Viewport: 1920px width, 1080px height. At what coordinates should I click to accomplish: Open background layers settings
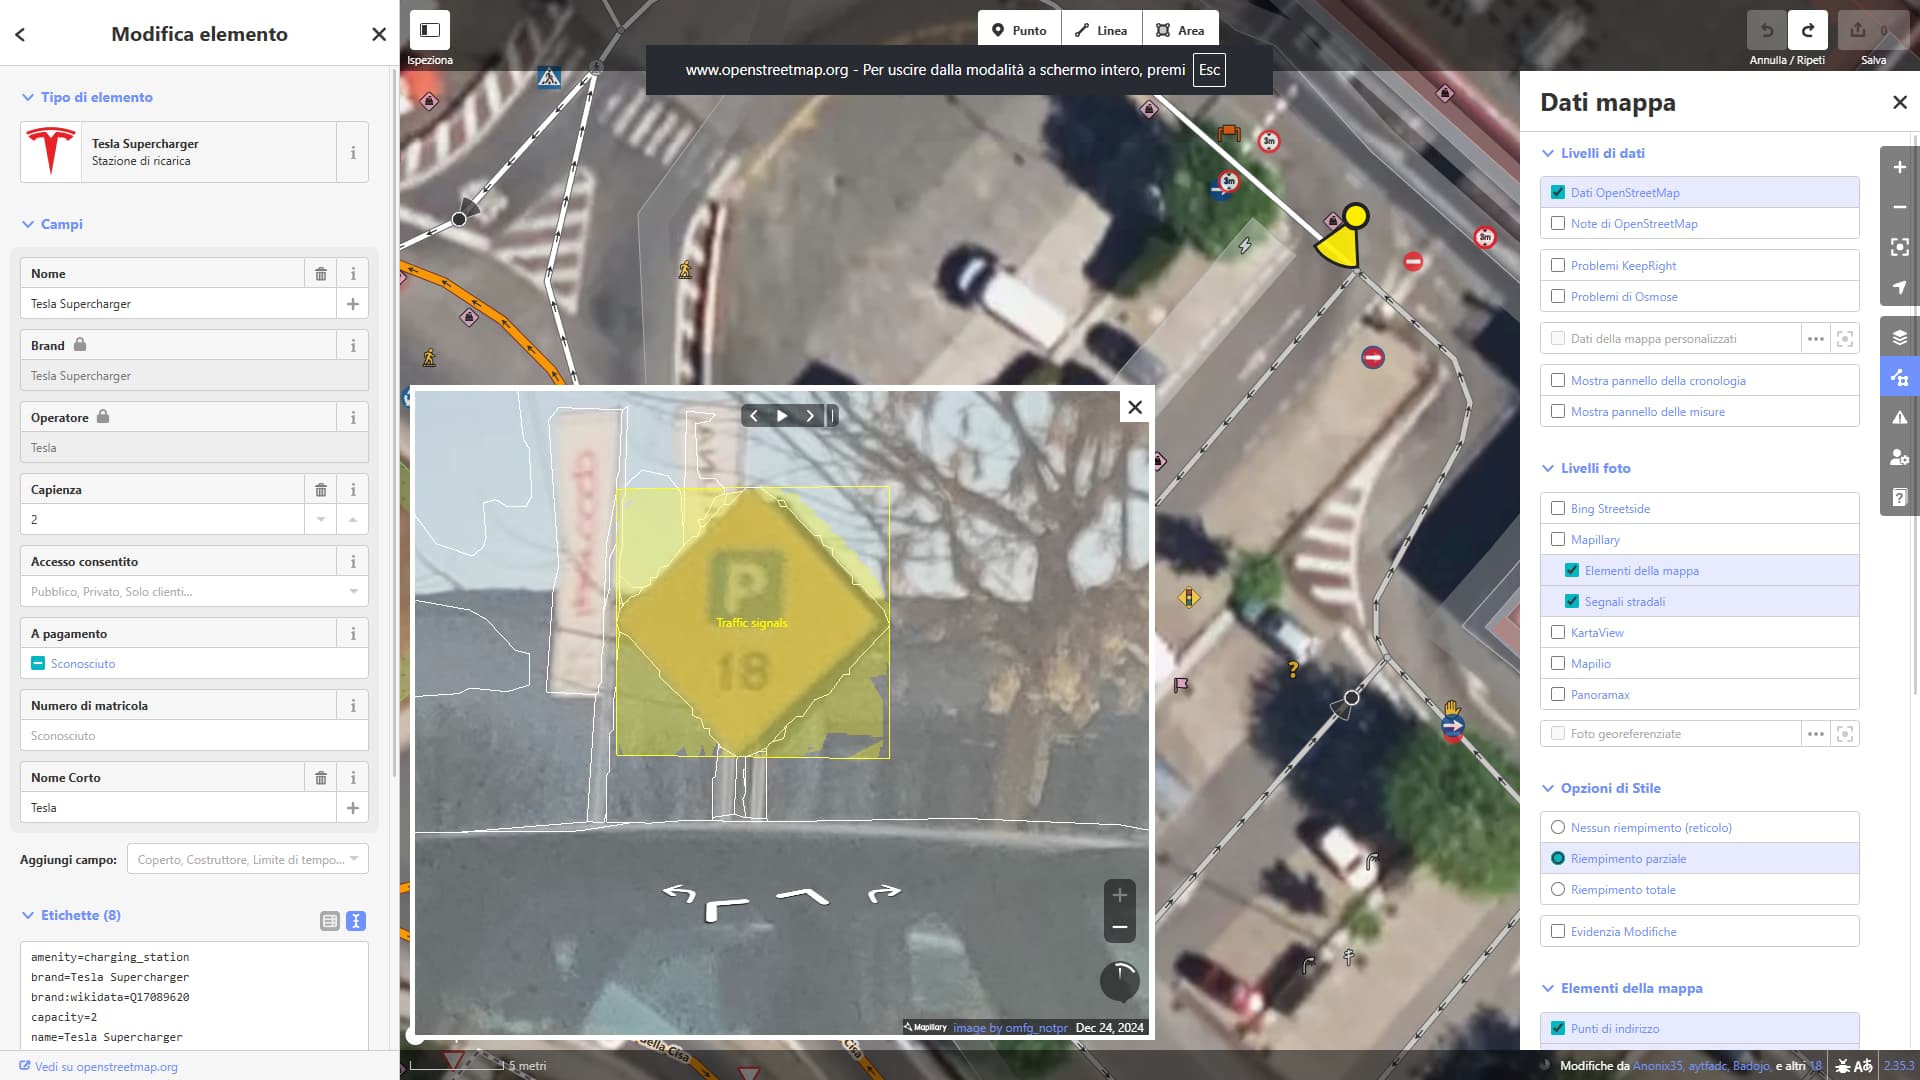1900,337
